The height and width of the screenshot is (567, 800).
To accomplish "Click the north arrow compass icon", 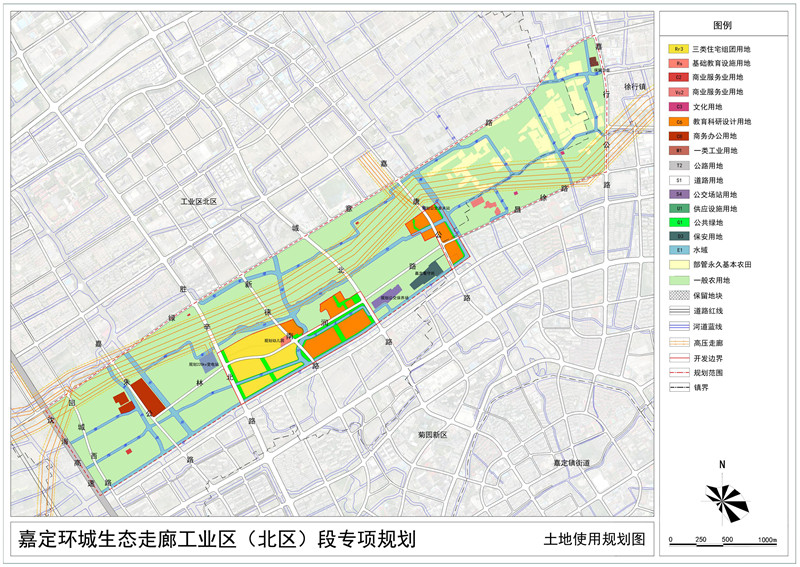I will click(723, 494).
